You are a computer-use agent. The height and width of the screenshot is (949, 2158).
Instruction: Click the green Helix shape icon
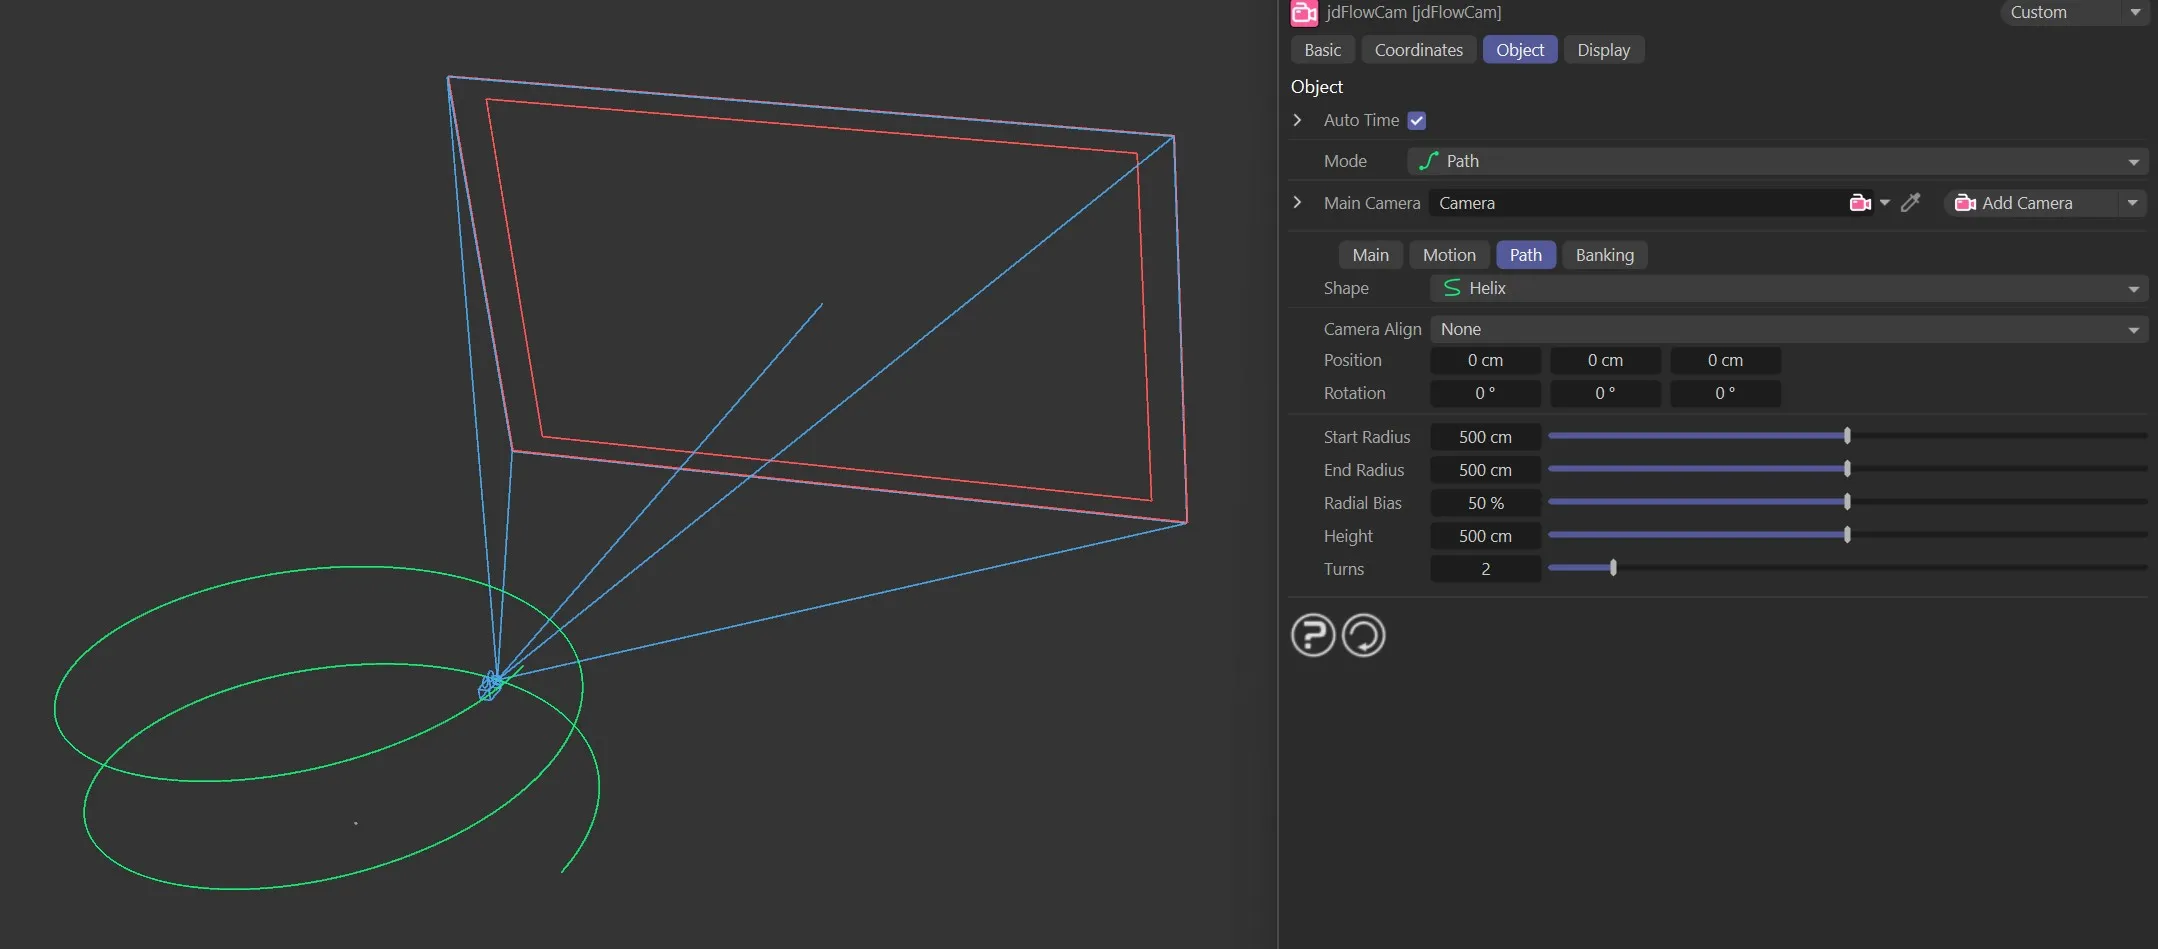pyautogui.click(x=1452, y=288)
